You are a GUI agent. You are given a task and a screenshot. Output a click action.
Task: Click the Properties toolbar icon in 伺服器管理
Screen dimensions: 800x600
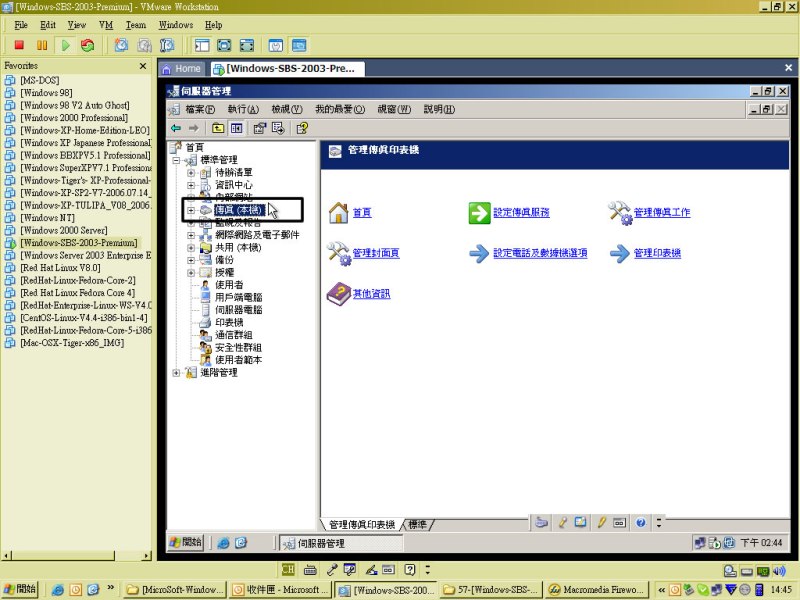260,128
